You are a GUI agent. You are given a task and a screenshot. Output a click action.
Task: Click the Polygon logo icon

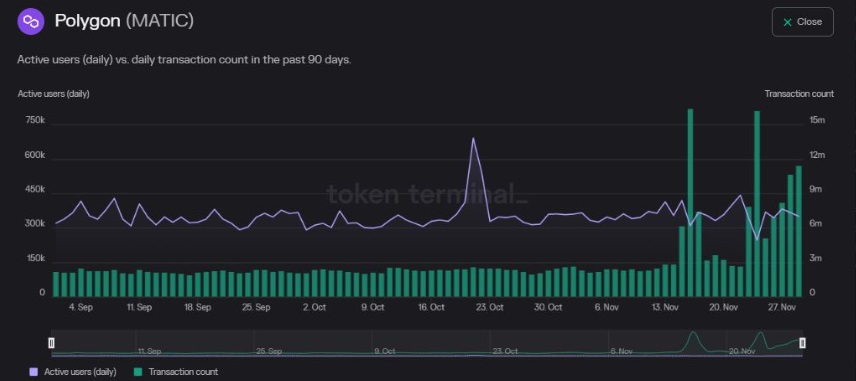click(x=31, y=22)
